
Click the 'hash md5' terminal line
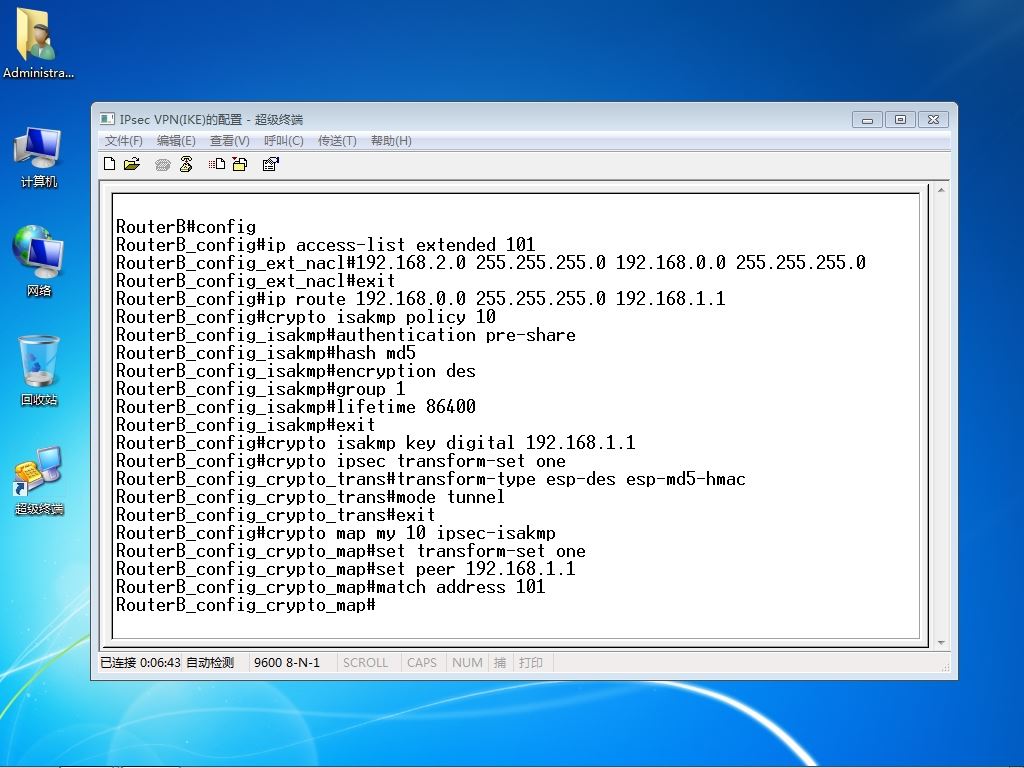click(266, 353)
